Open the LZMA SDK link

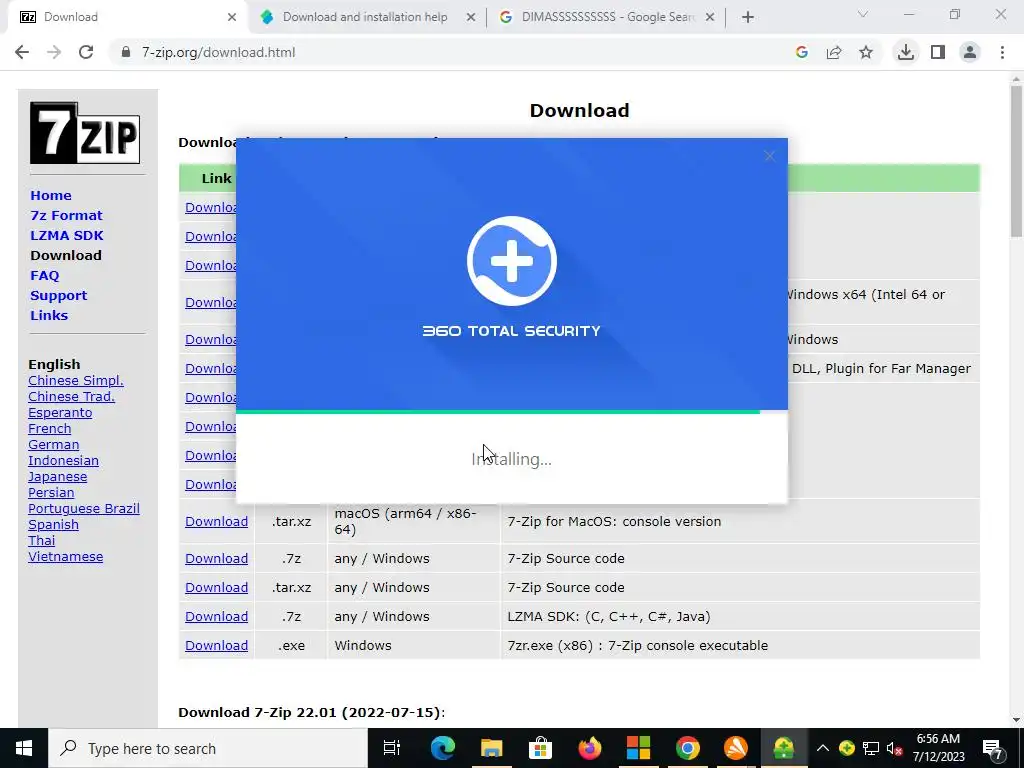[67, 235]
